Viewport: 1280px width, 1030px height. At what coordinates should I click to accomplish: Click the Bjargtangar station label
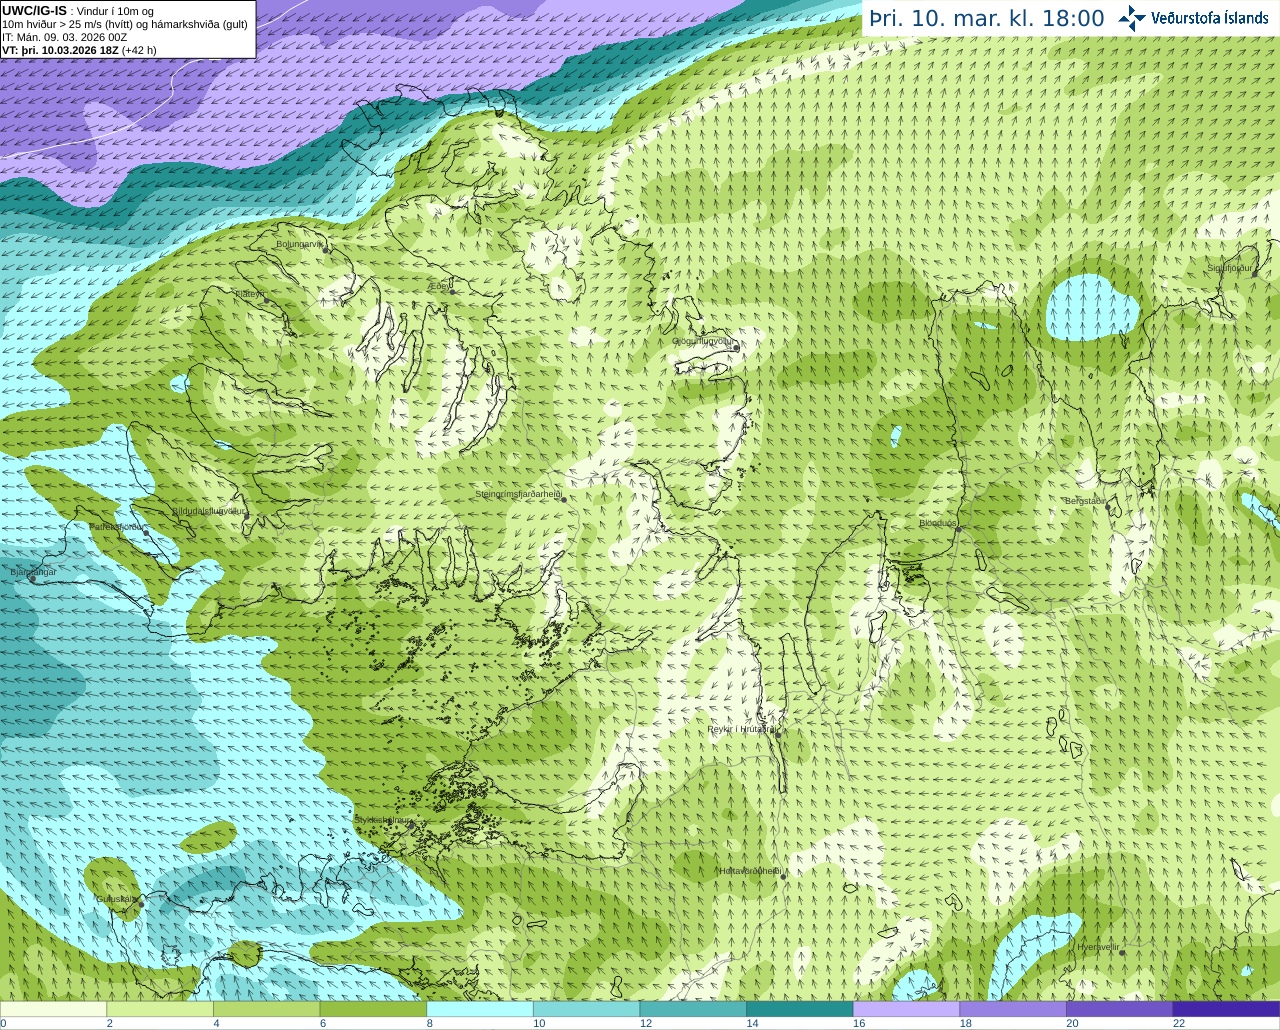(x=33, y=572)
